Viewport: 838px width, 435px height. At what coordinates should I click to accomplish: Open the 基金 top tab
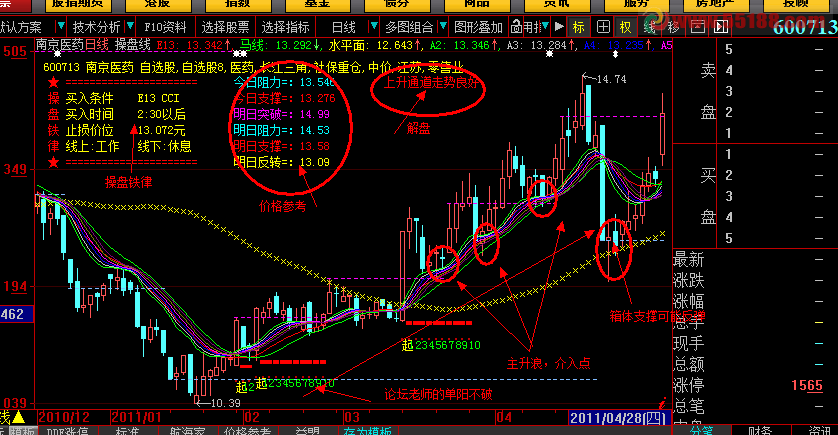pos(317,4)
